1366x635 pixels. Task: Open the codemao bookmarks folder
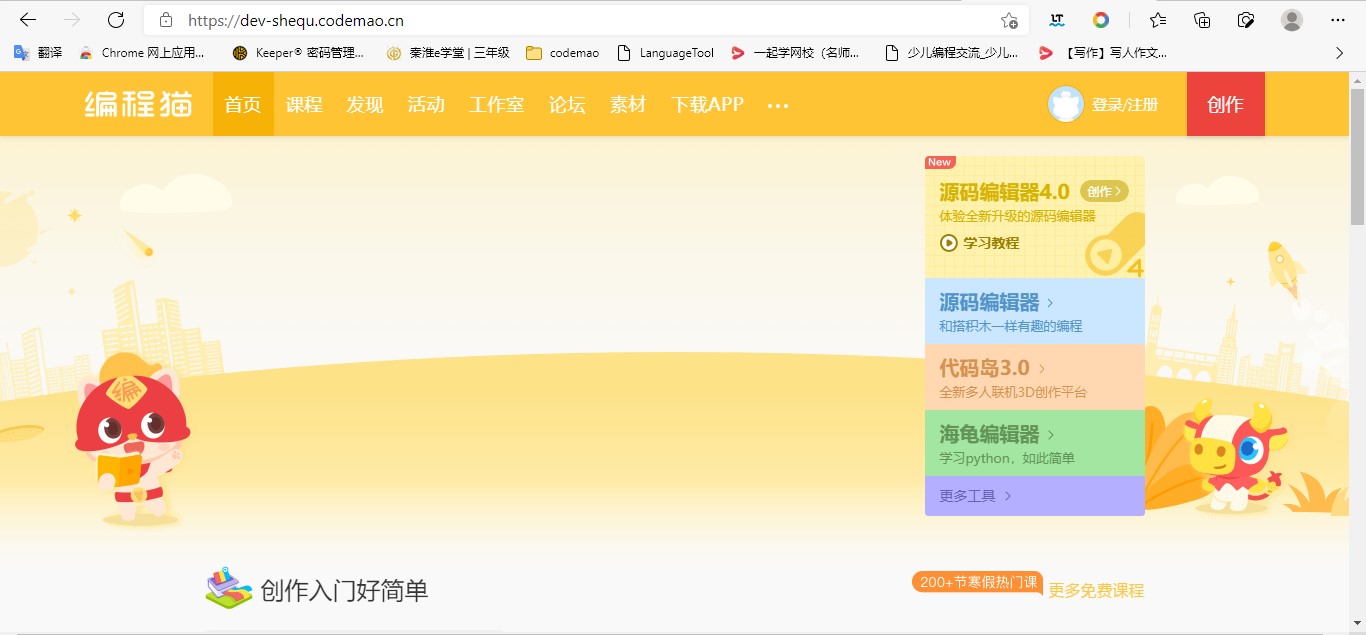pos(562,53)
